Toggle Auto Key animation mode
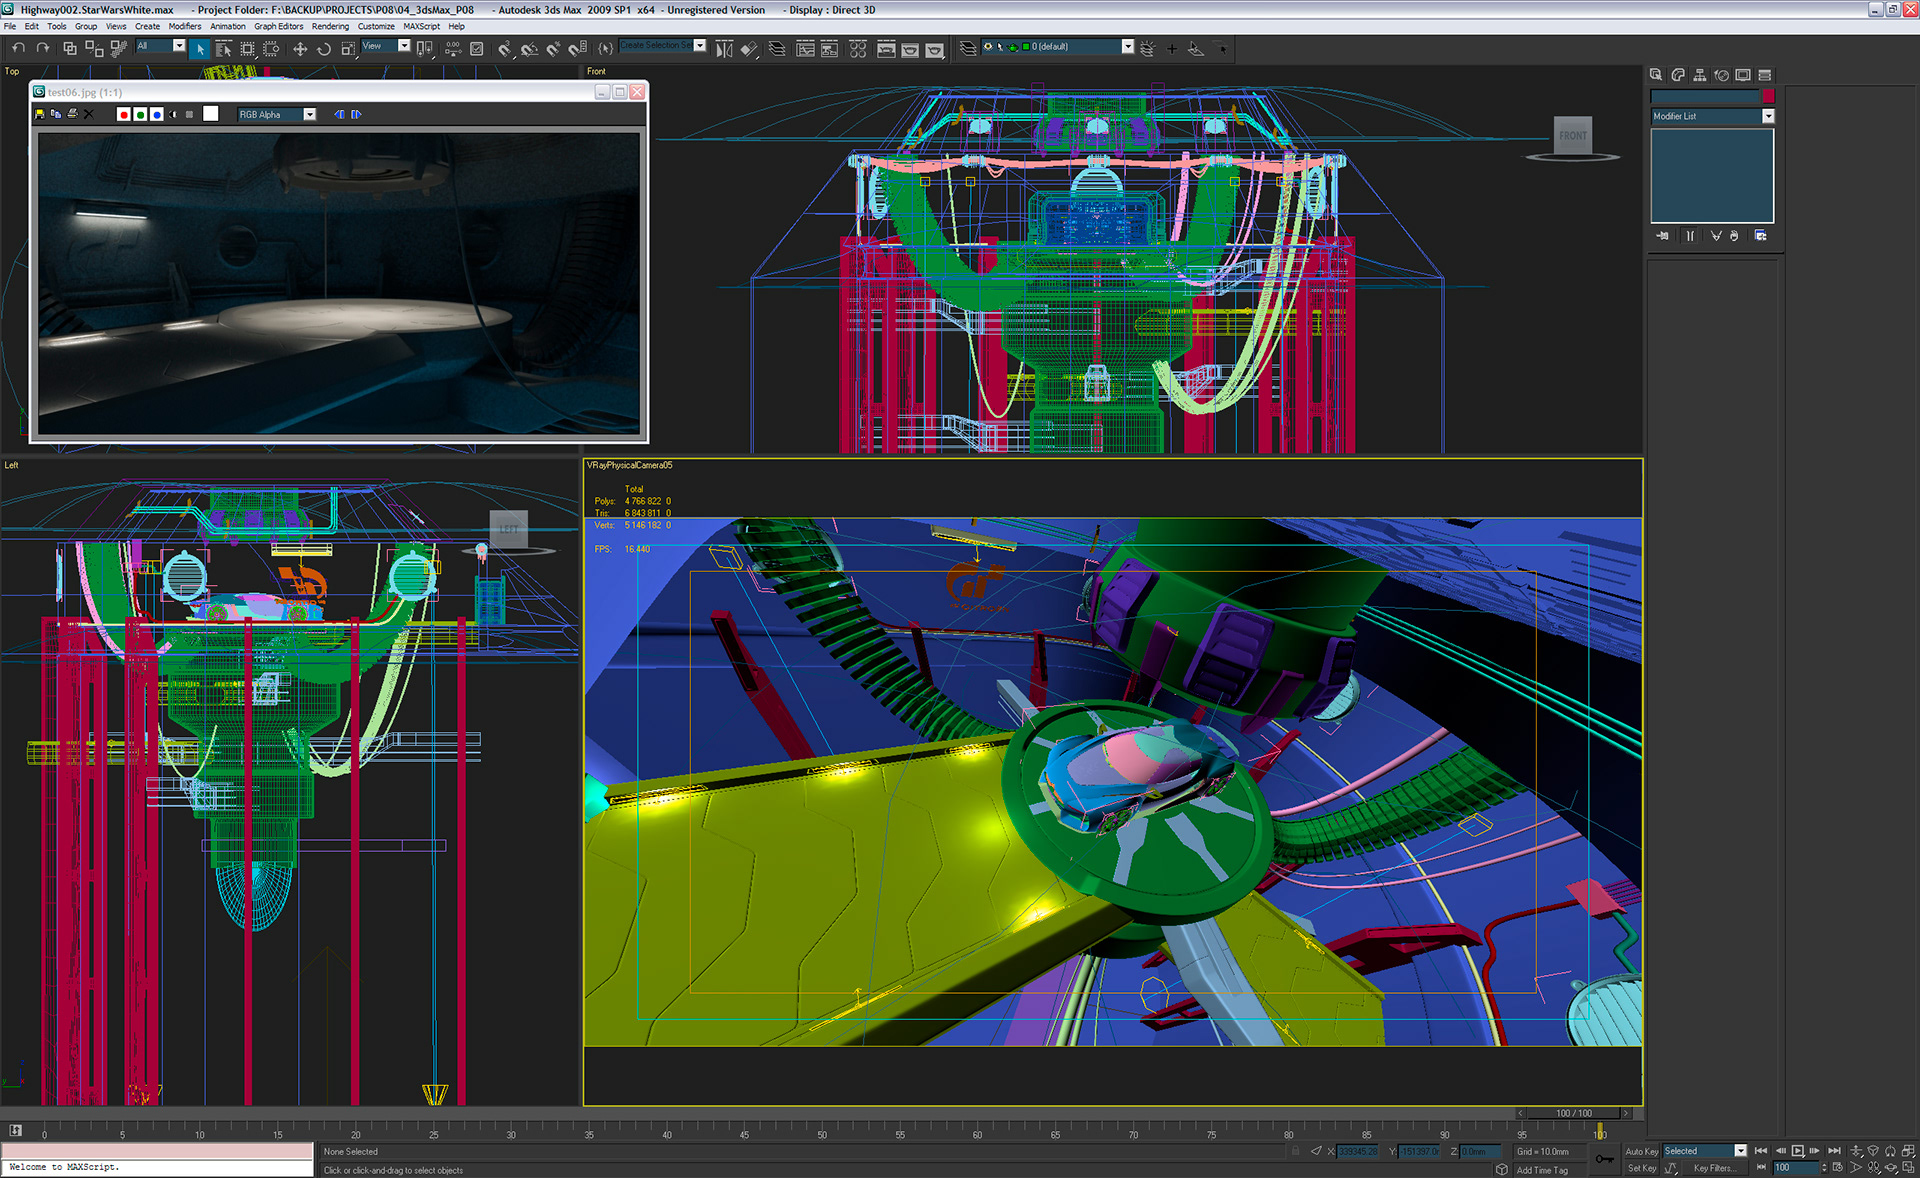The image size is (1920, 1178). tap(1641, 1151)
